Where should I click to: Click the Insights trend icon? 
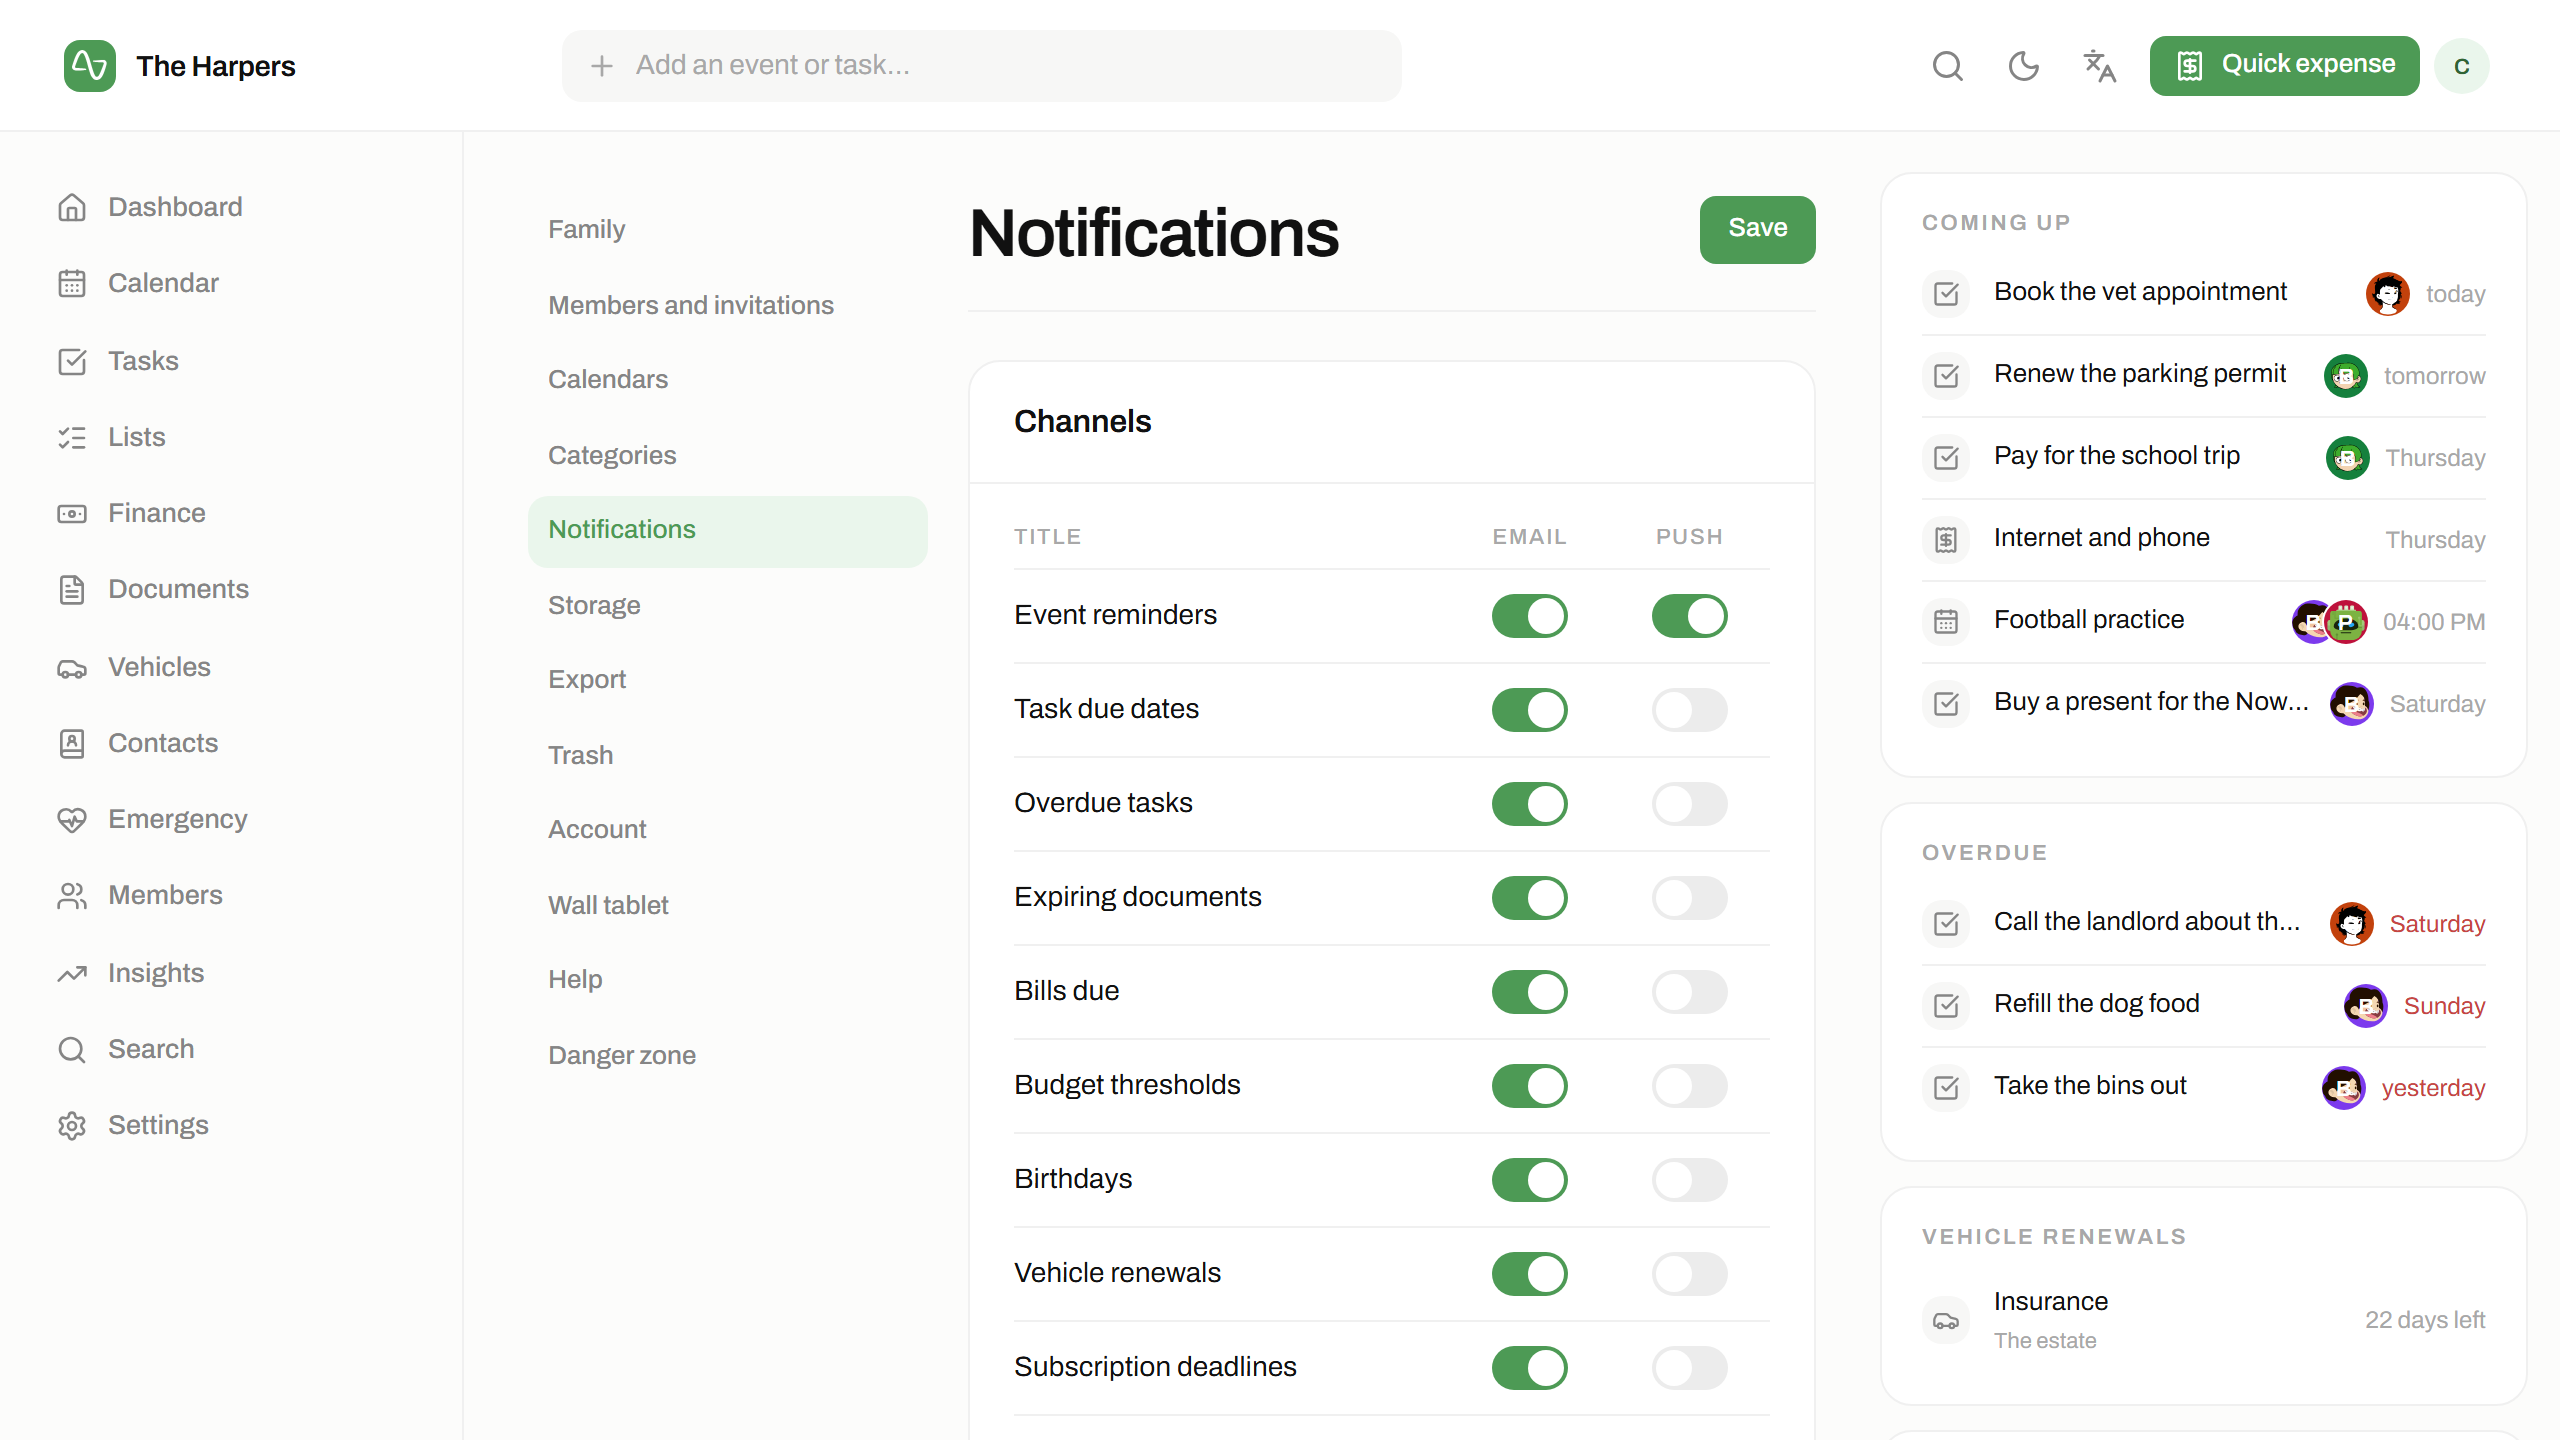[72, 973]
